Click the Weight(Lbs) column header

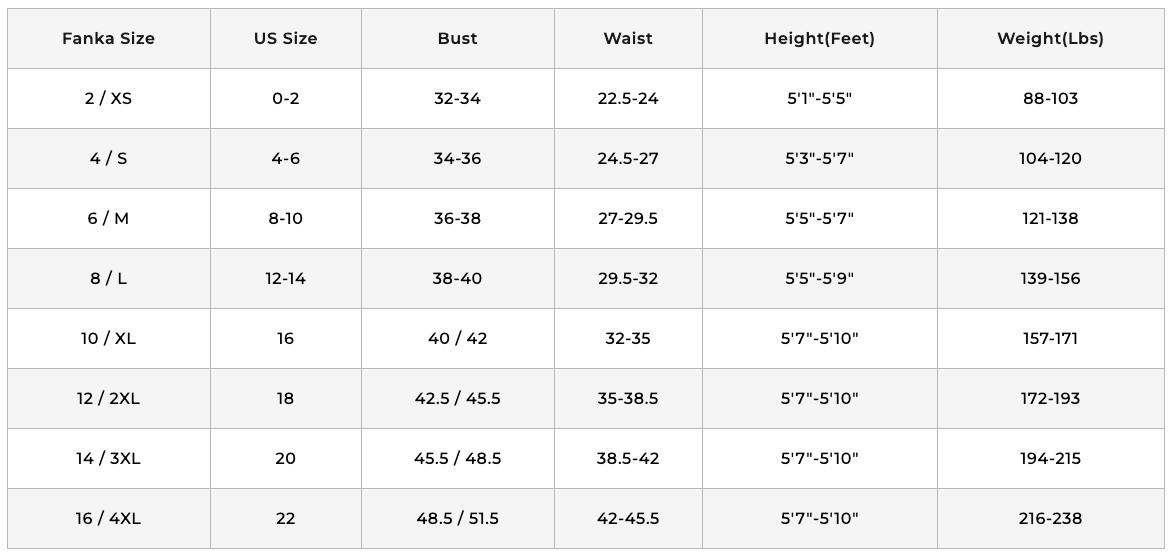point(1050,38)
